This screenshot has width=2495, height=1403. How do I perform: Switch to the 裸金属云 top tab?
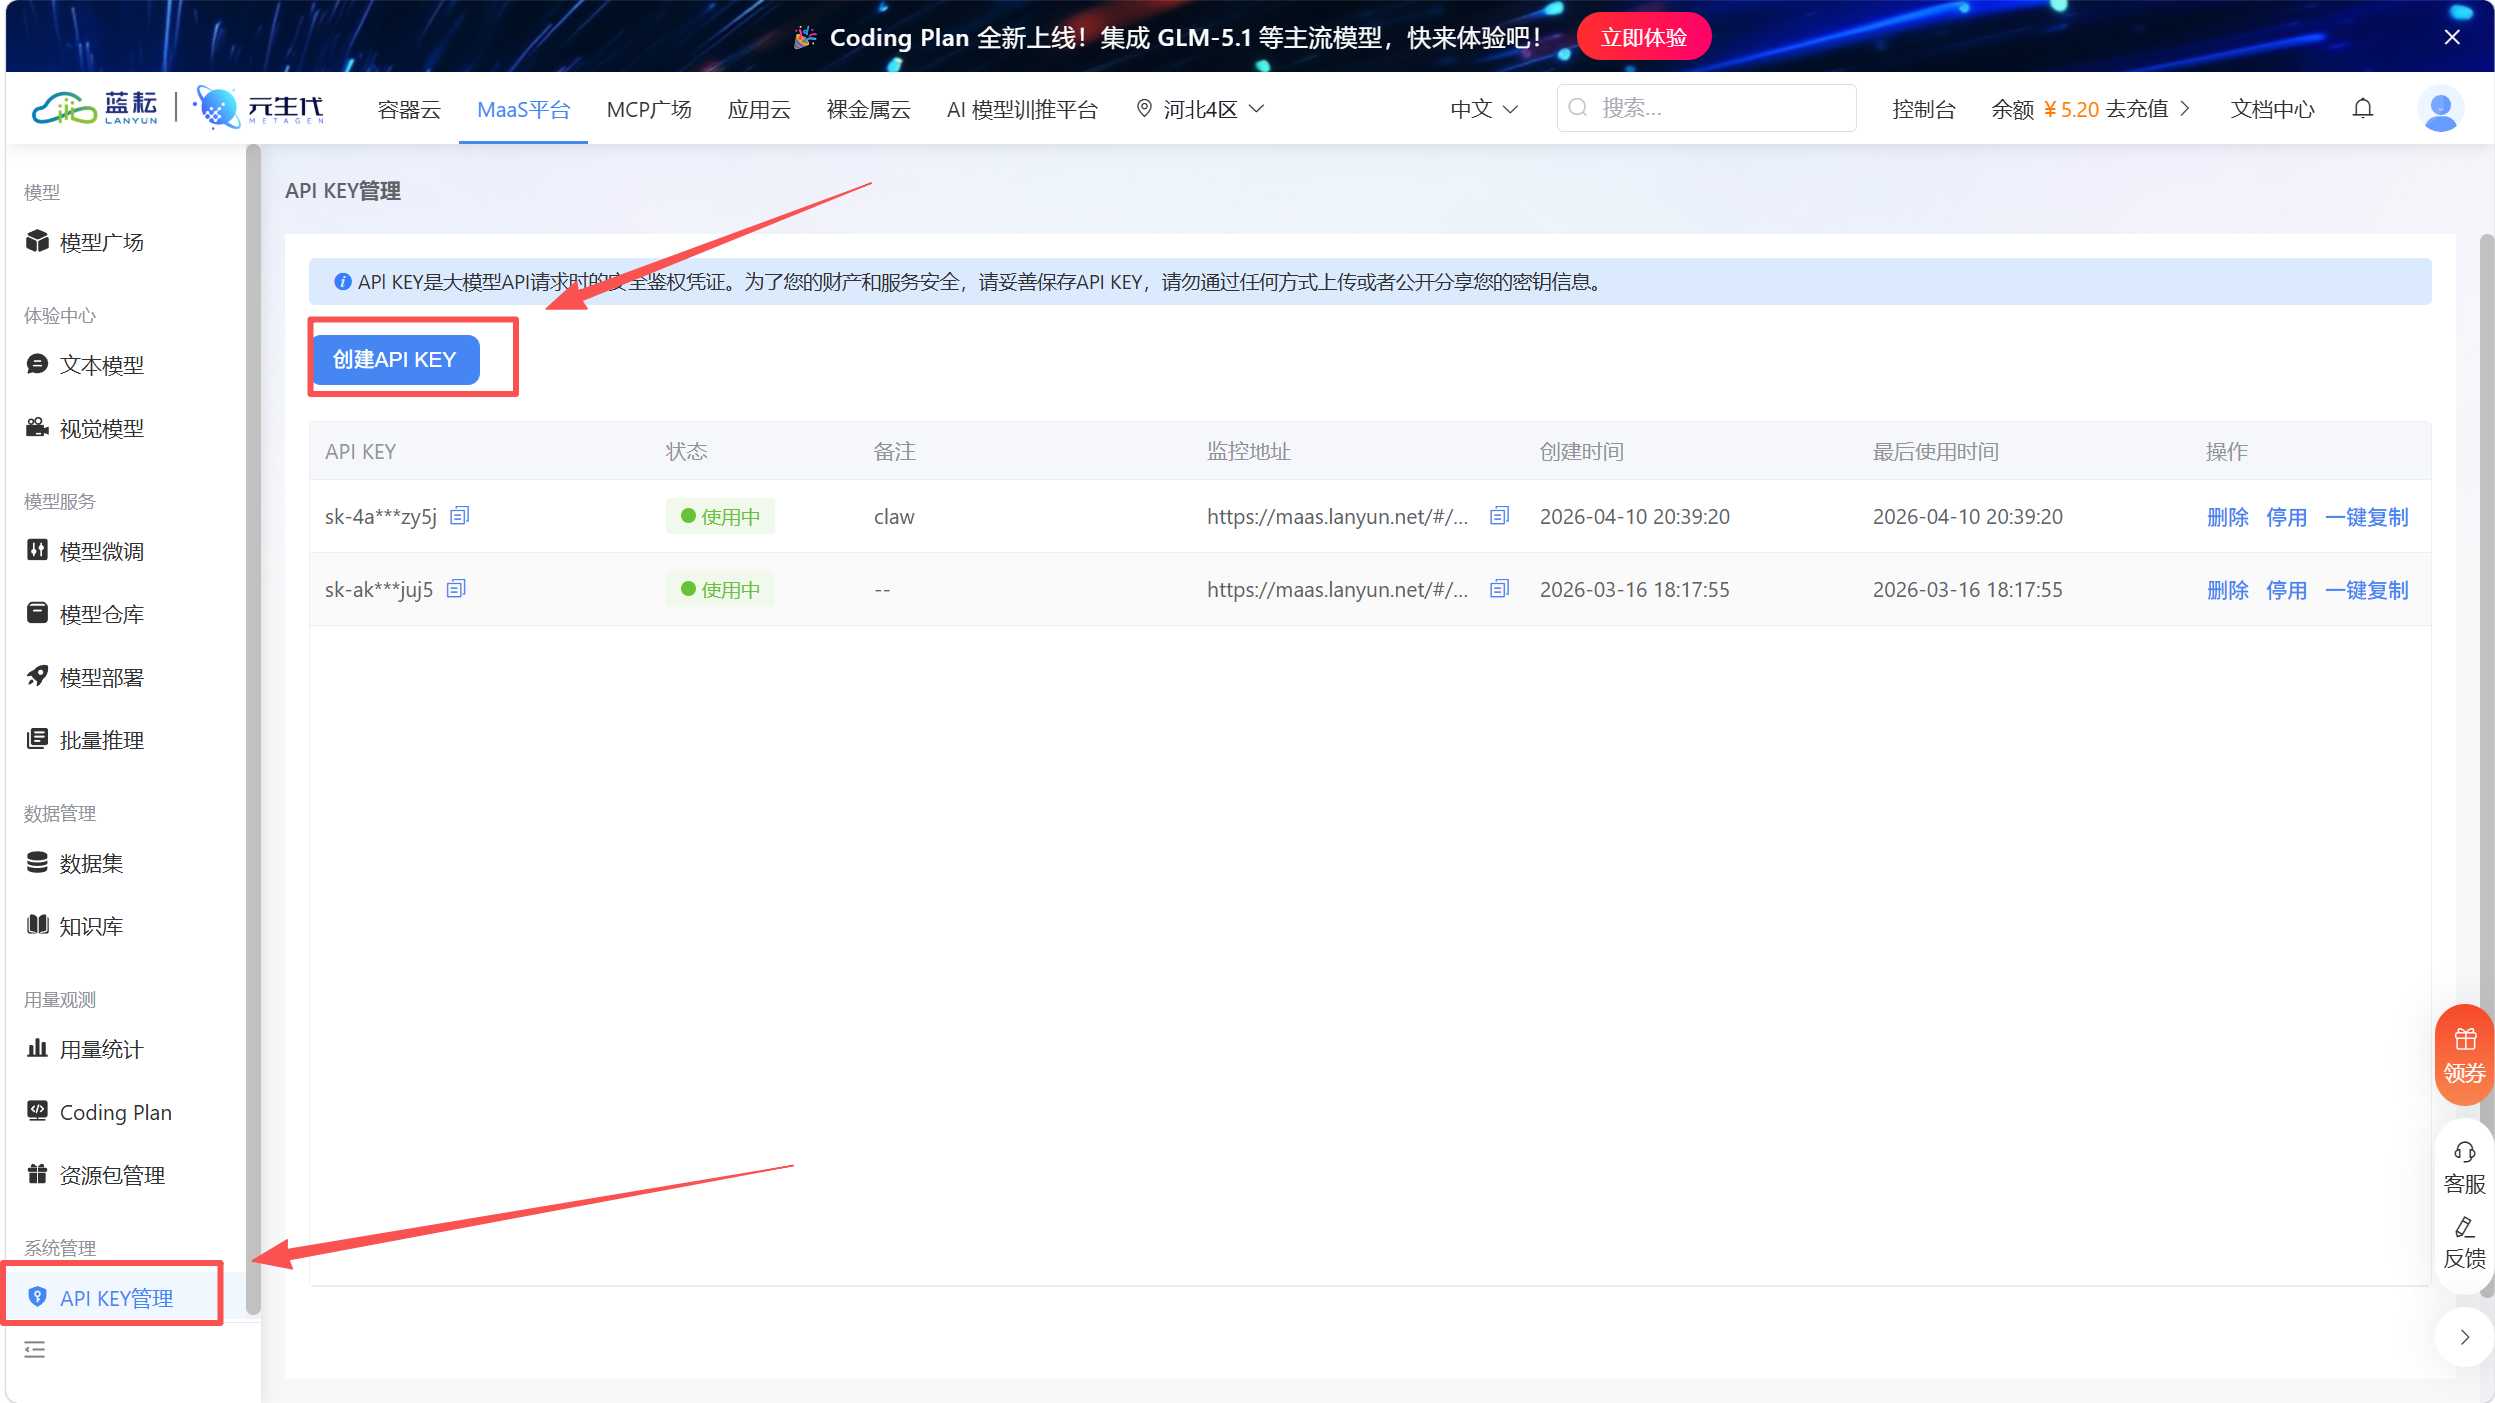pos(868,109)
